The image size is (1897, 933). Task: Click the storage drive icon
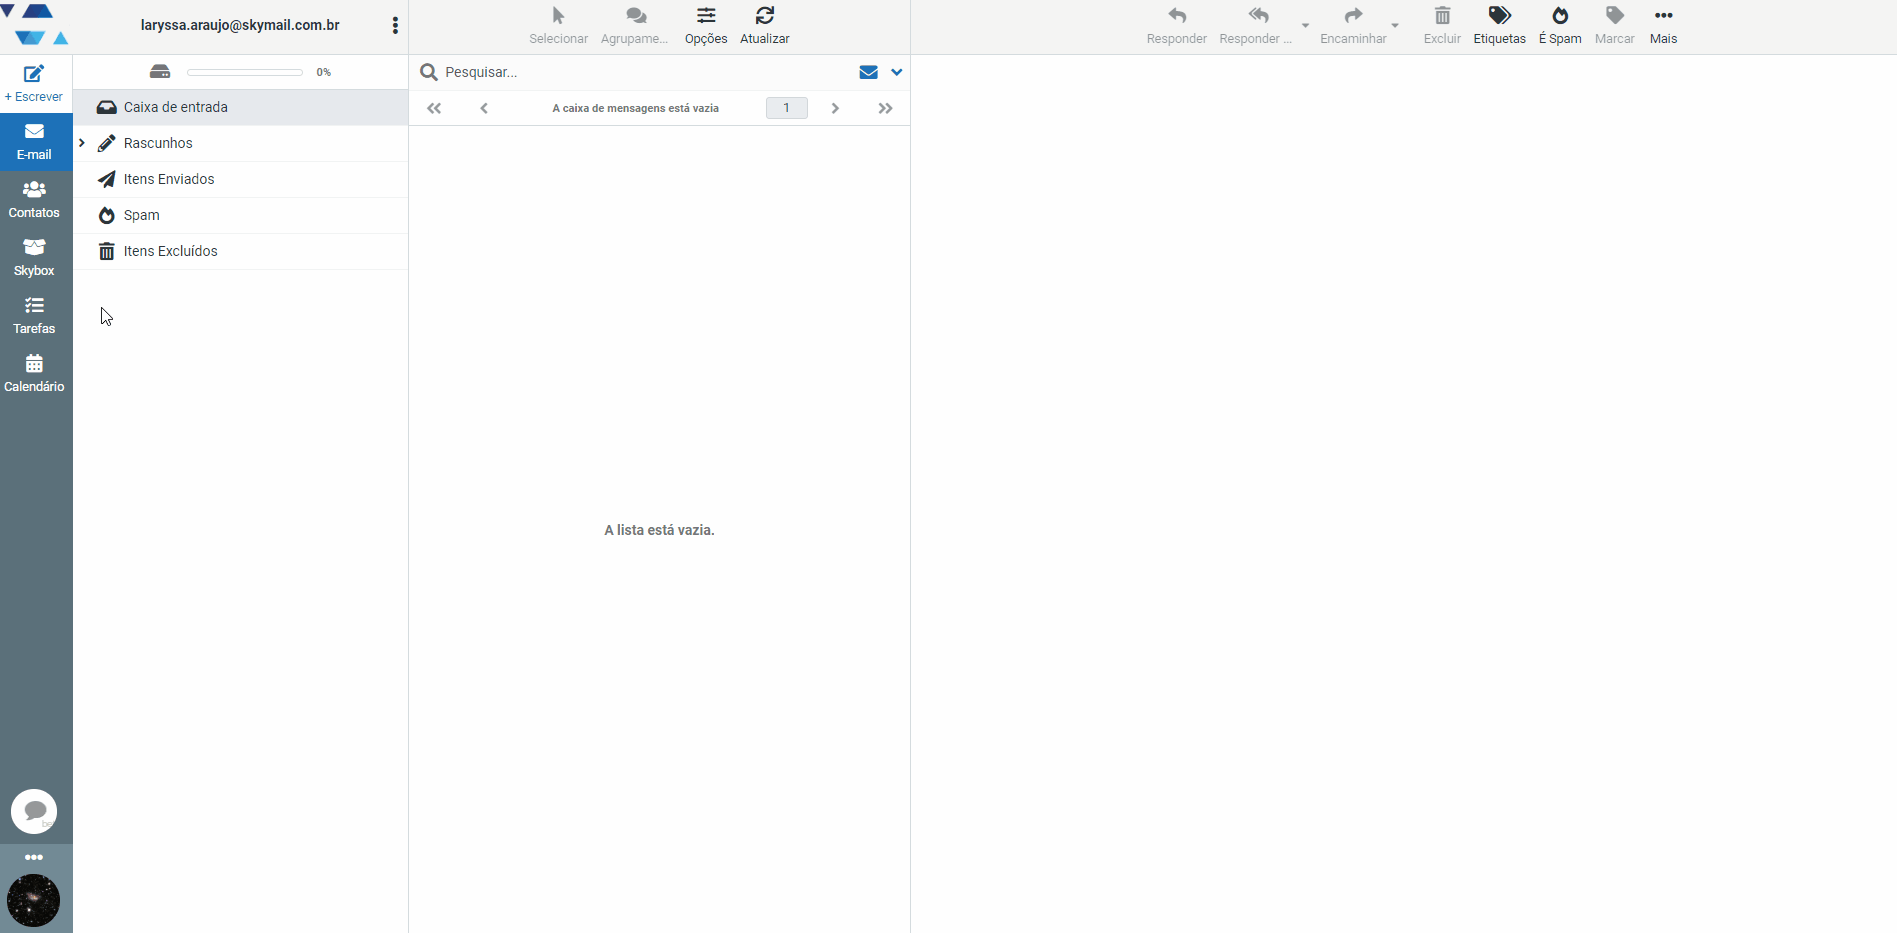[160, 71]
